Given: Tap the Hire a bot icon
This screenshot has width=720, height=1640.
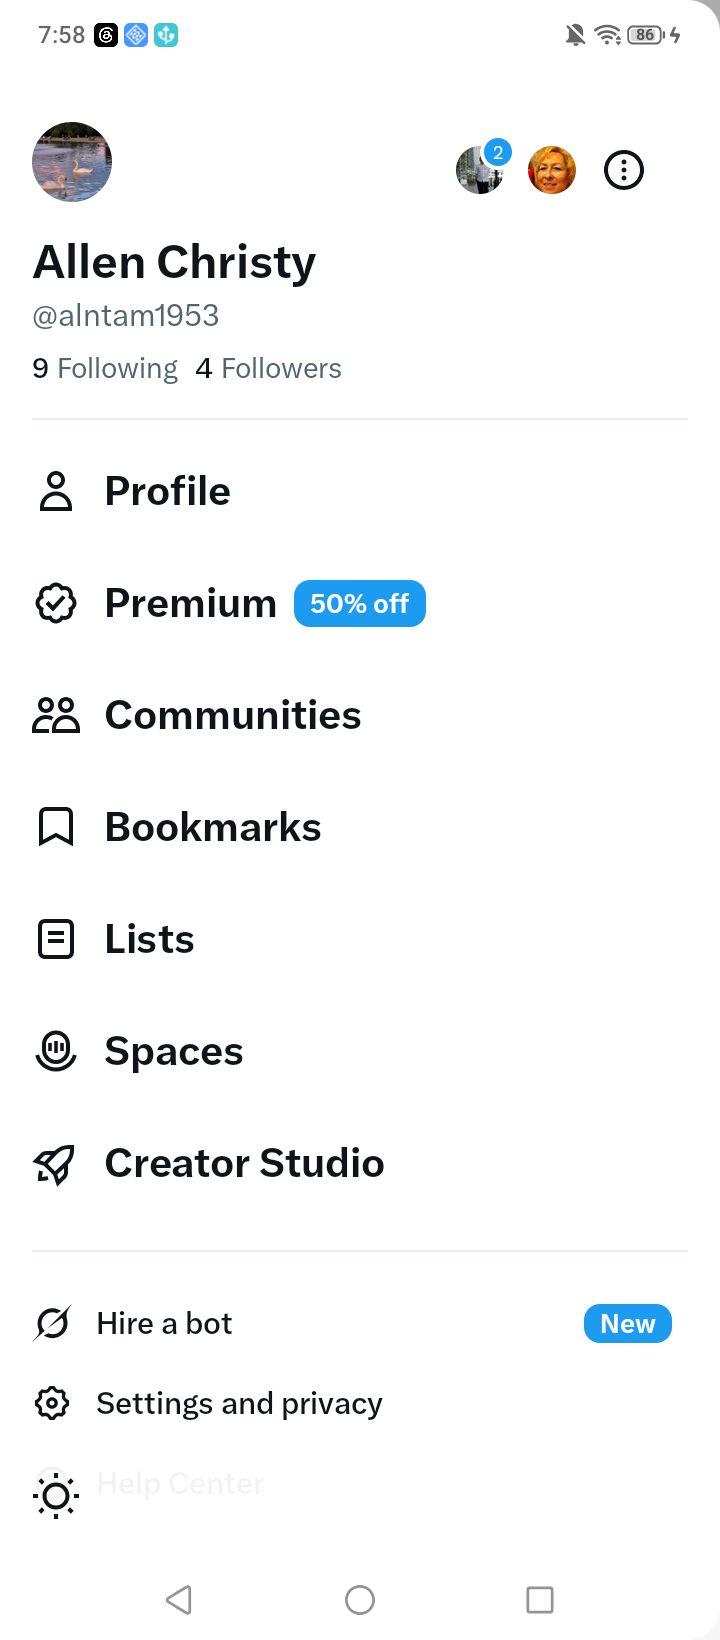Looking at the screenshot, I should pyautogui.click(x=52, y=1324).
